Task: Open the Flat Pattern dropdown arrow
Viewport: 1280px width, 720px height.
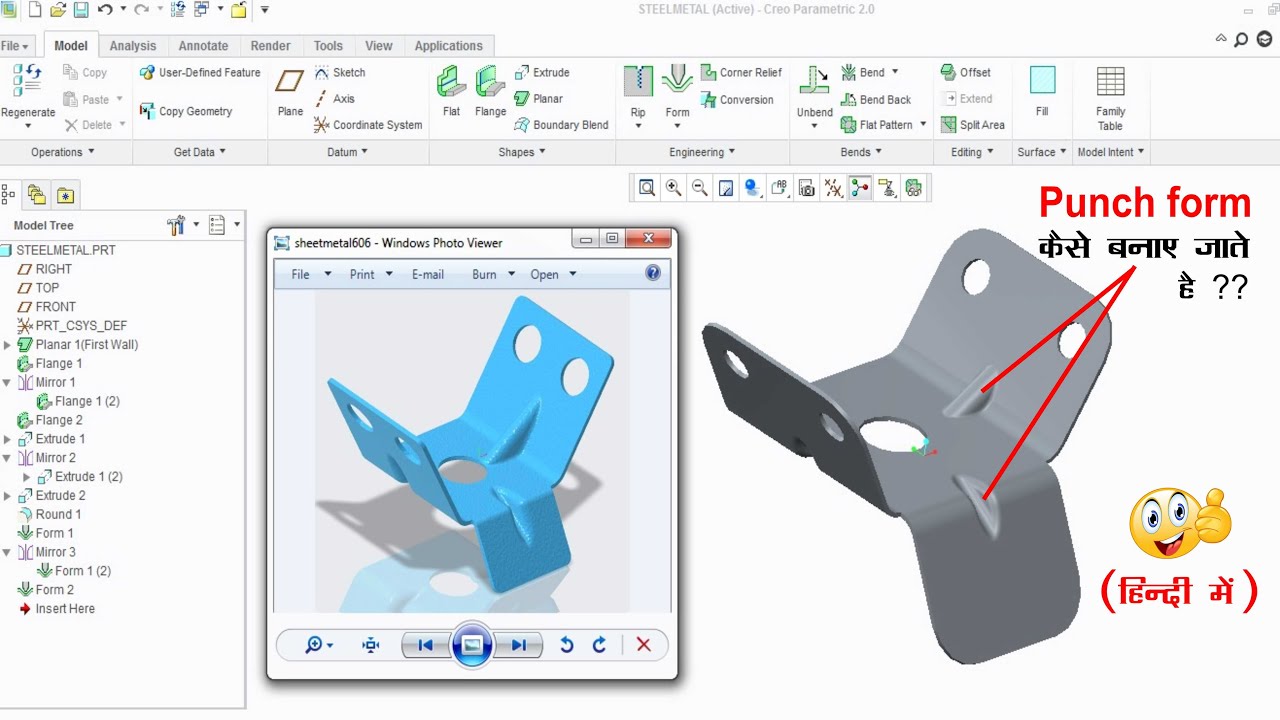Action: coord(923,125)
